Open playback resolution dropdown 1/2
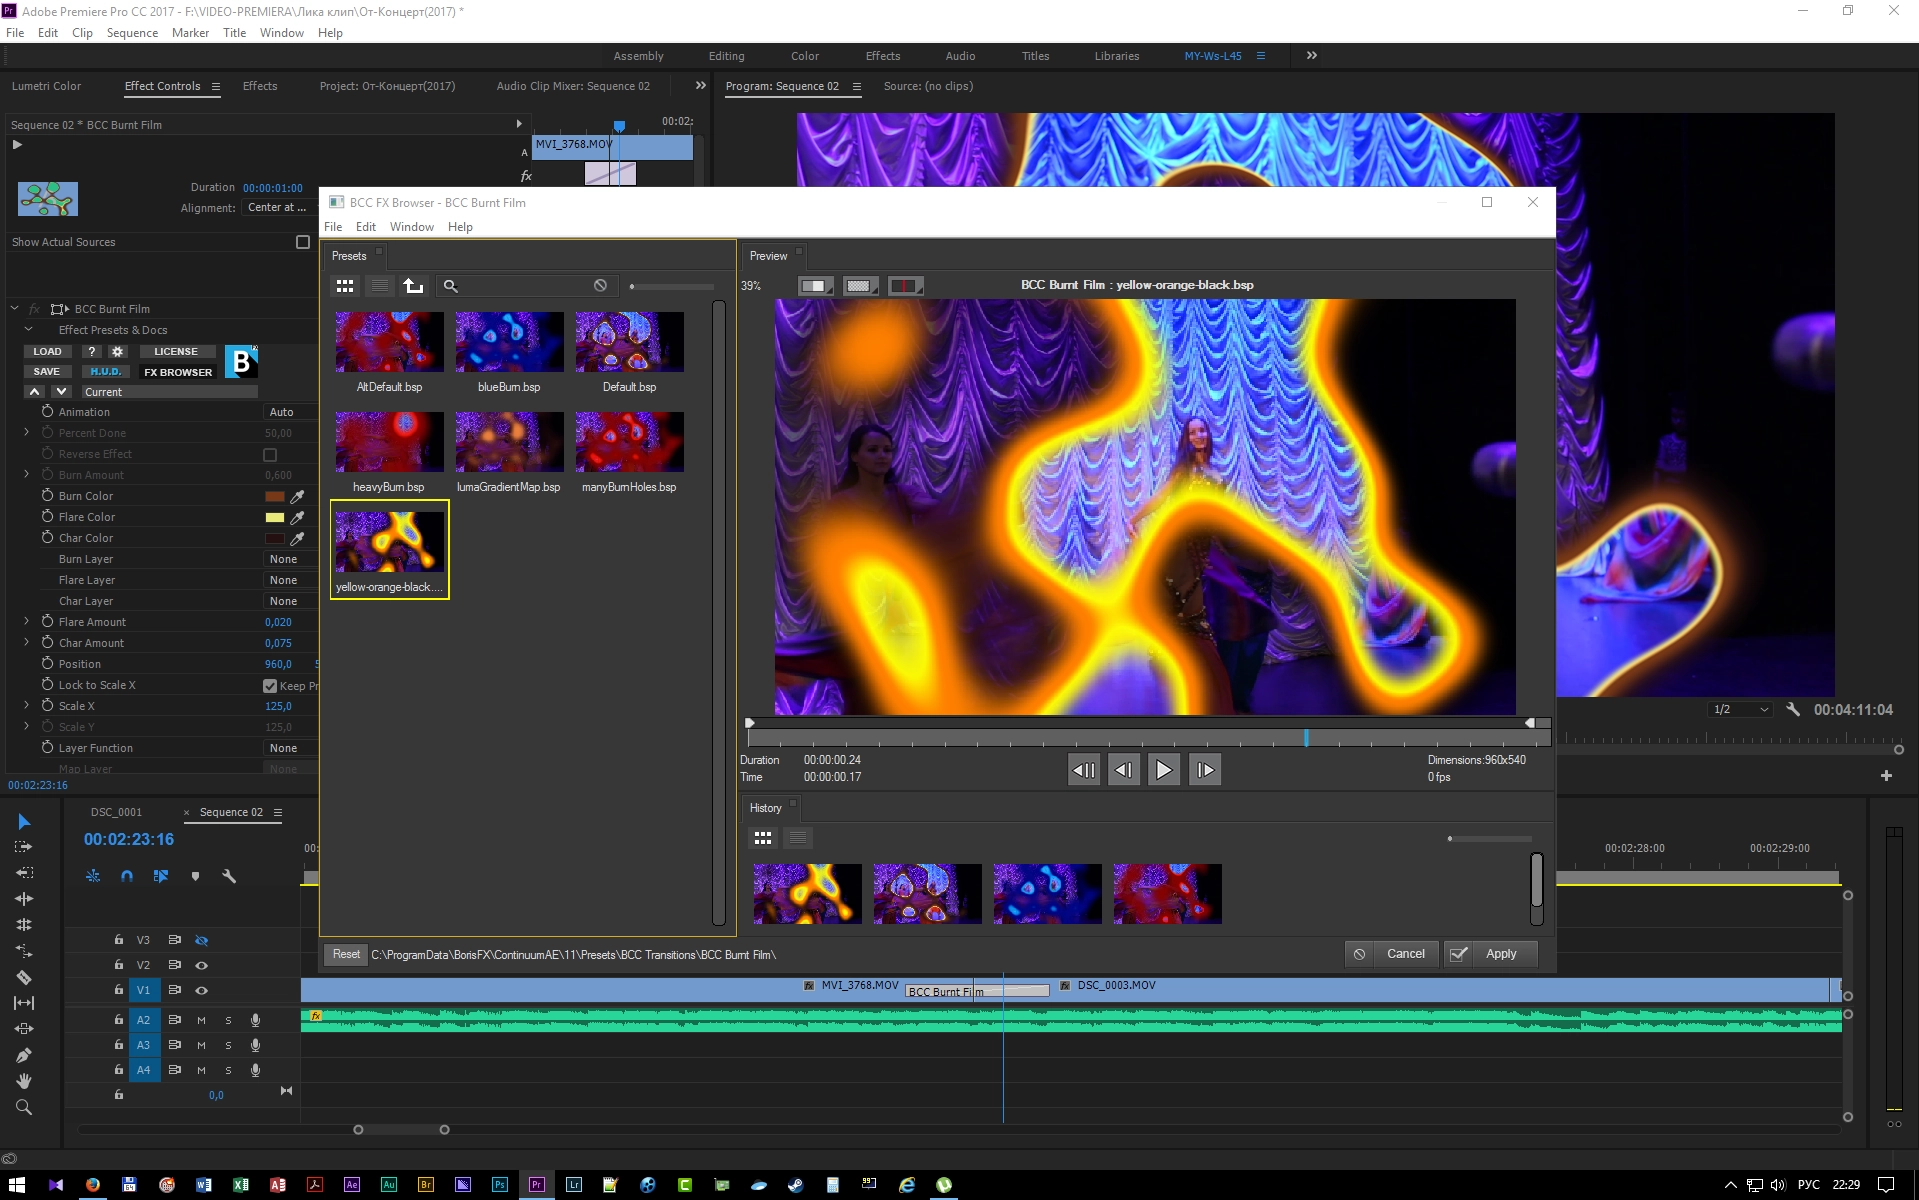The width and height of the screenshot is (1919, 1200). [x=1741, y=709]
